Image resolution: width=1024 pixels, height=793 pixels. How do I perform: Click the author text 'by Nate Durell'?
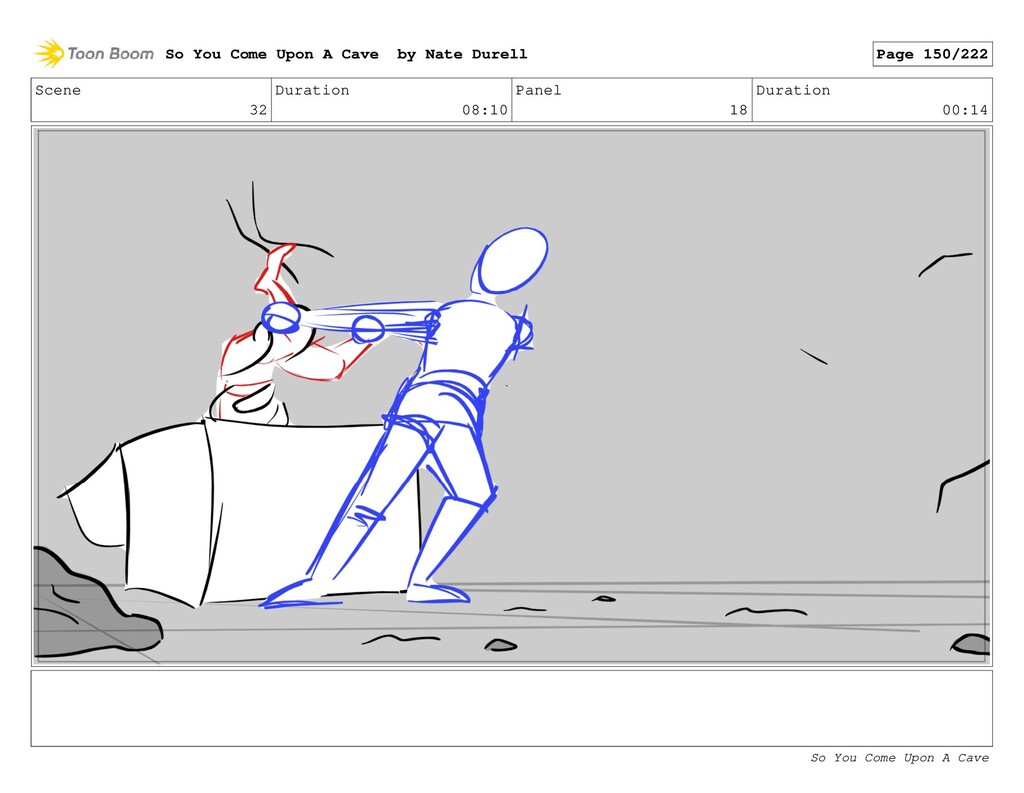point(462,54)
